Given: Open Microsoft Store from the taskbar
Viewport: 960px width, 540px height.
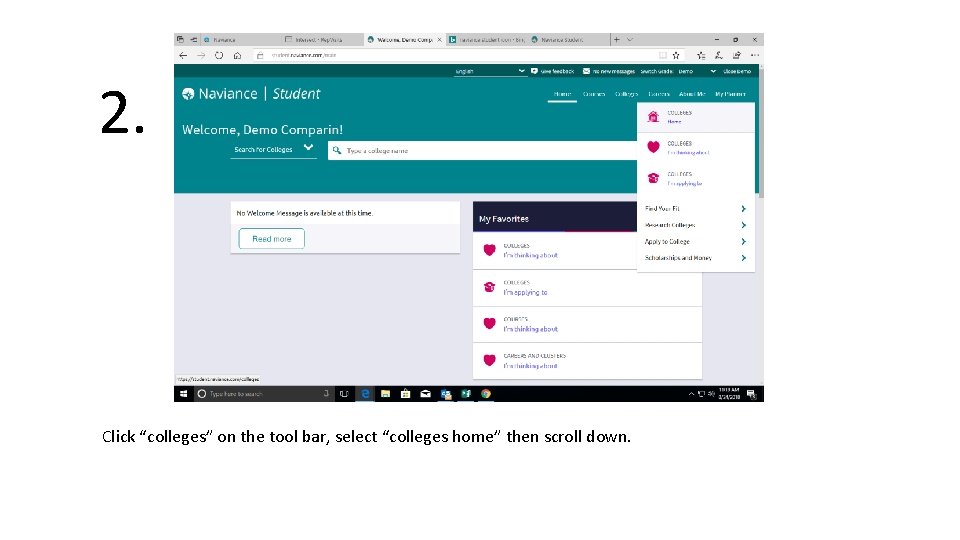Looking at the screenshot, I should click(405, 394).
